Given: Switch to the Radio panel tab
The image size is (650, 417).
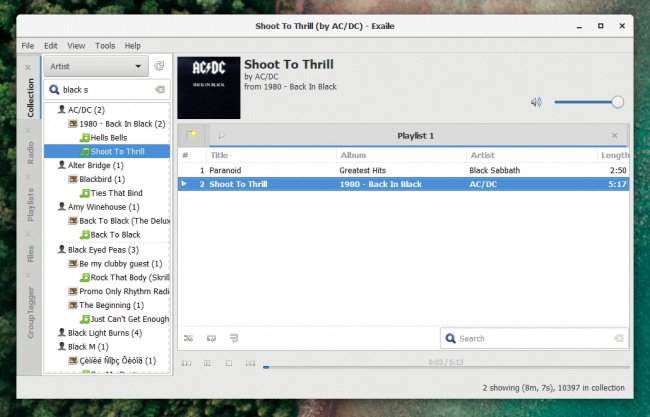Looking at the screenshot, I should point(30,153).
